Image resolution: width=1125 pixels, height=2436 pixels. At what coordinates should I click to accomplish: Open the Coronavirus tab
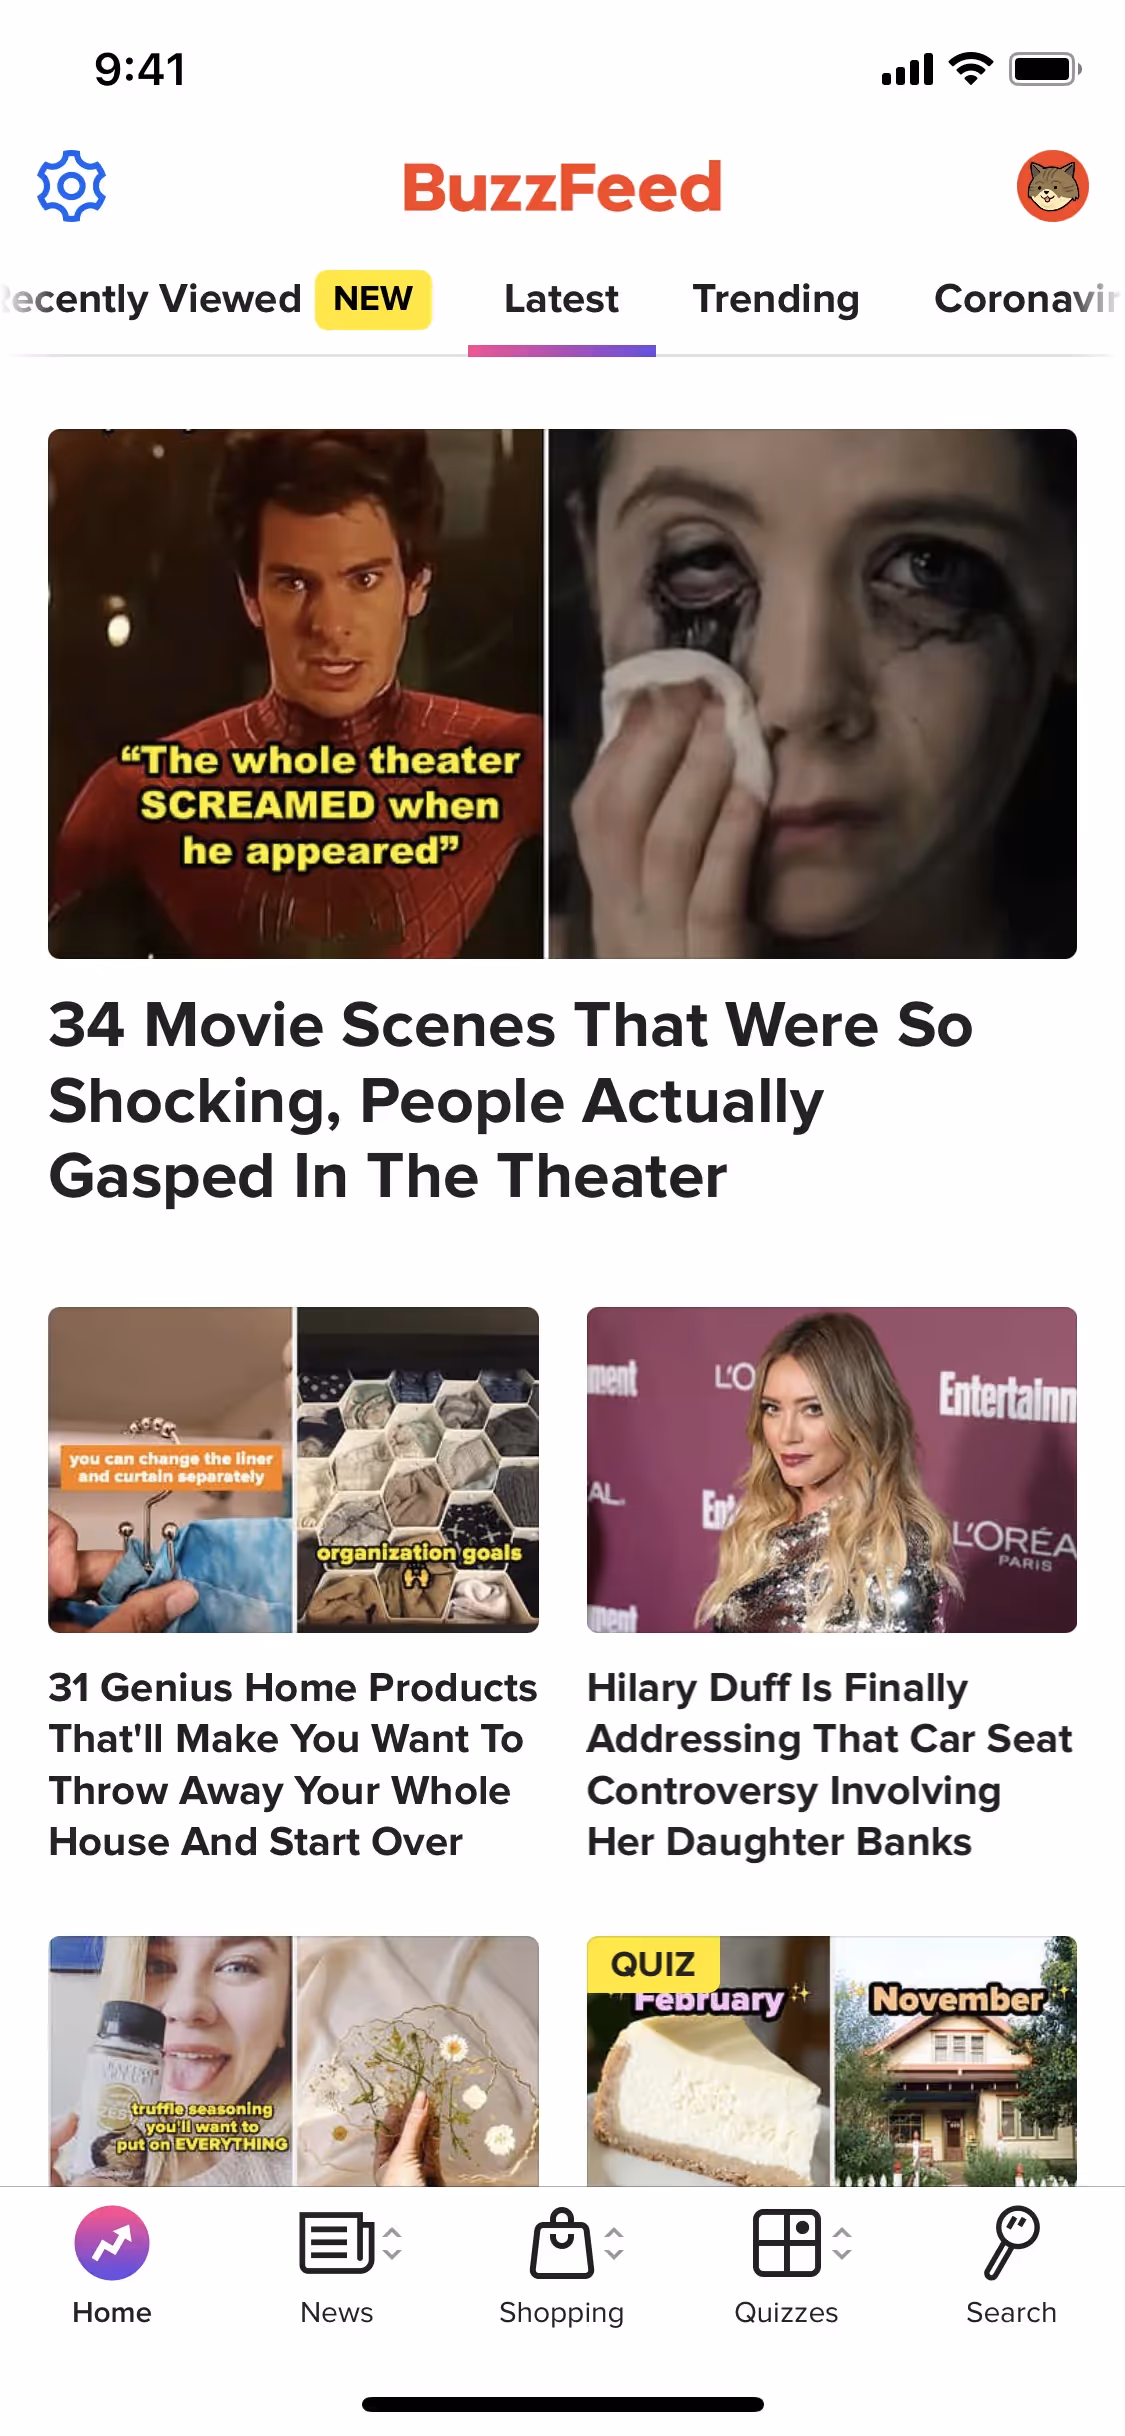pos(1028,299)
